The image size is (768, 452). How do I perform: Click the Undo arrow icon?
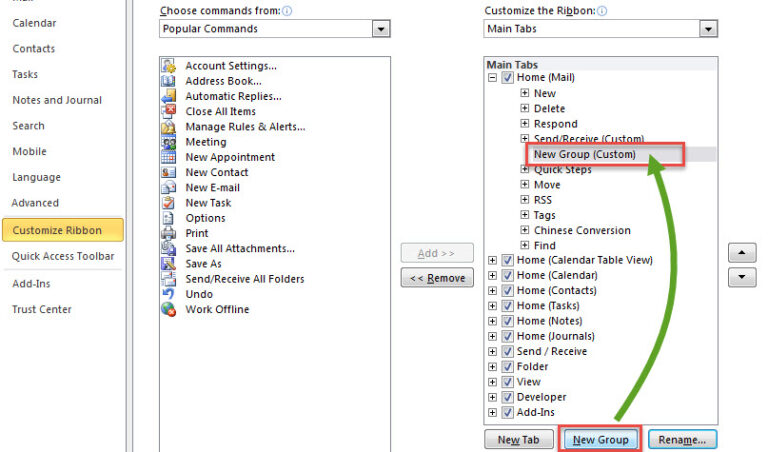click(x=168, y=294)
